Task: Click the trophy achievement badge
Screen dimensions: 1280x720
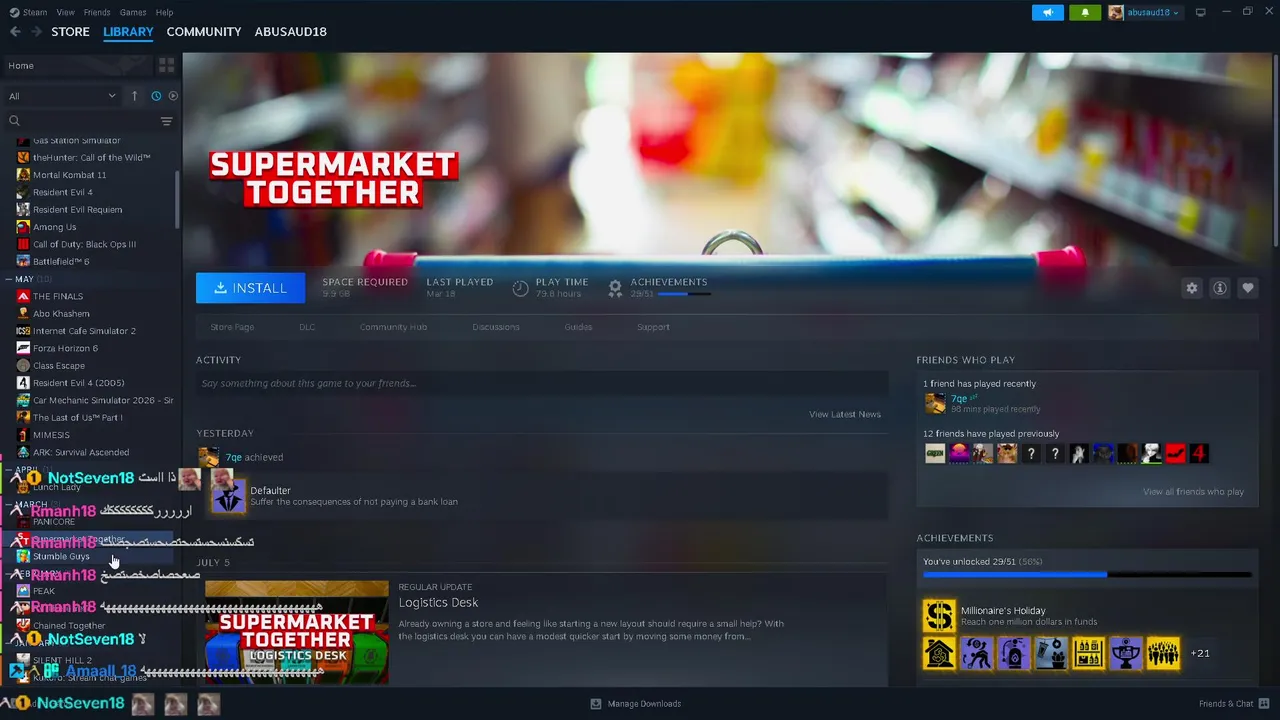Action: pyautogui.click(x=1126, y=653)
